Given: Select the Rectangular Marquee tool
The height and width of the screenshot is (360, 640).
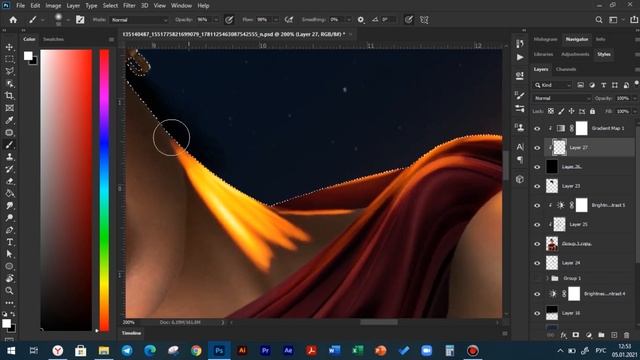Looking at the screenshot, I should click(x=9, y=59).
